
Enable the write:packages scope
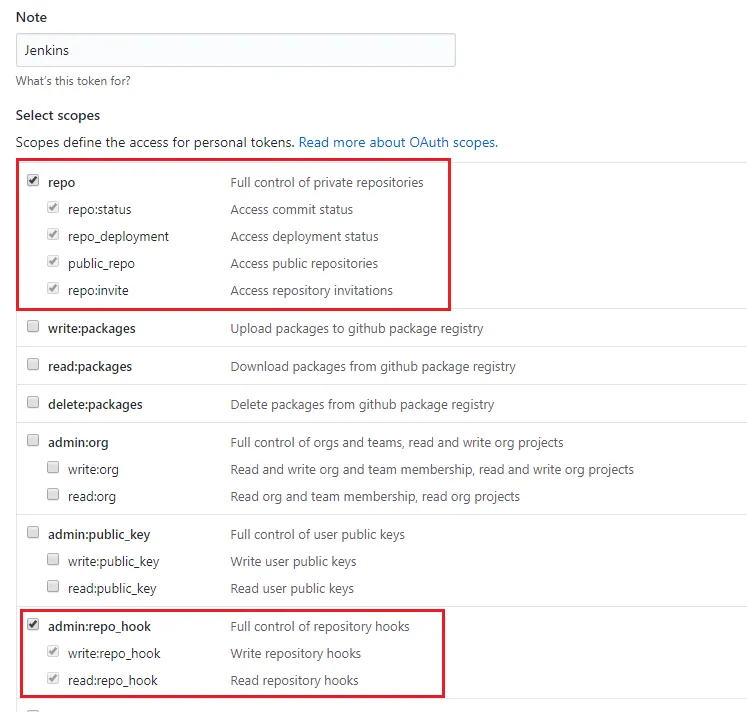click(x=33, y=327)
